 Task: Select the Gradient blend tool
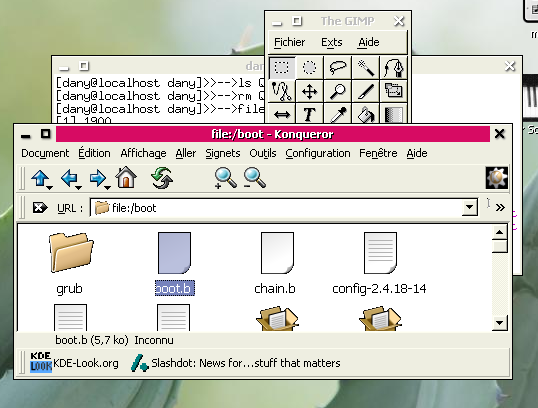pos(394,114)
